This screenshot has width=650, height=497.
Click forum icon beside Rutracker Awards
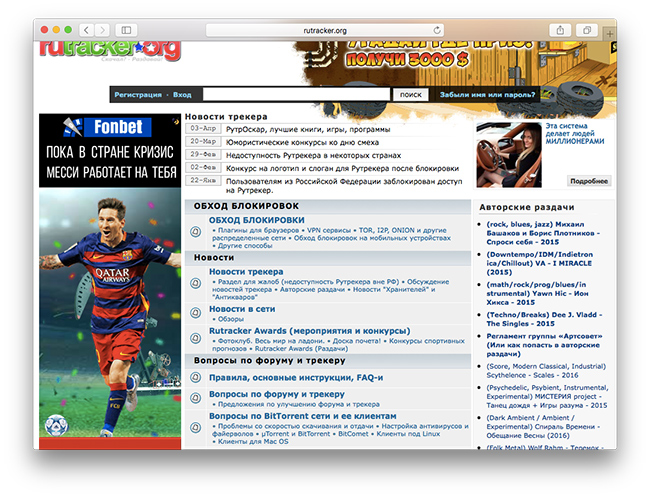pos(196,338)
